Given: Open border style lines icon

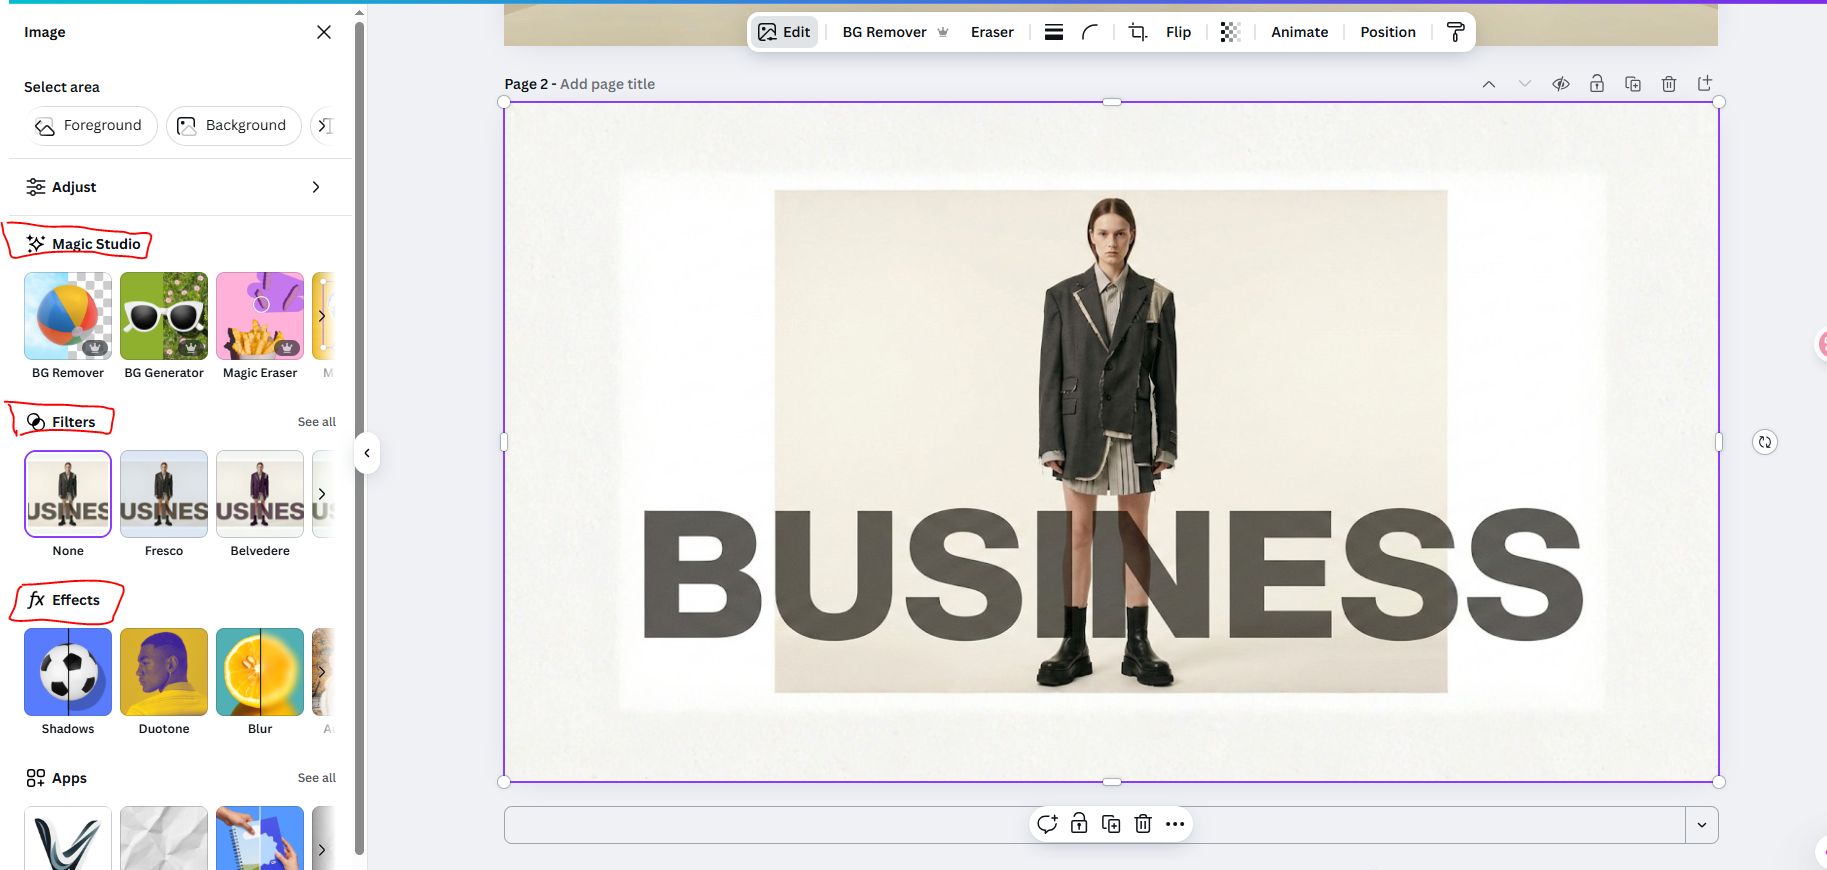Looking at the screenshot, I should [x=1054, y=32].
